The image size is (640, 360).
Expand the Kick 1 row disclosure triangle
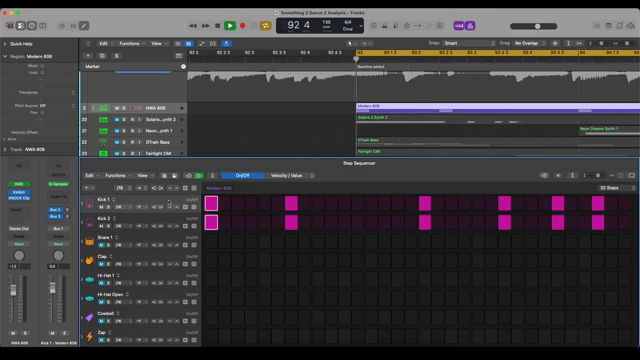point(82,203)
